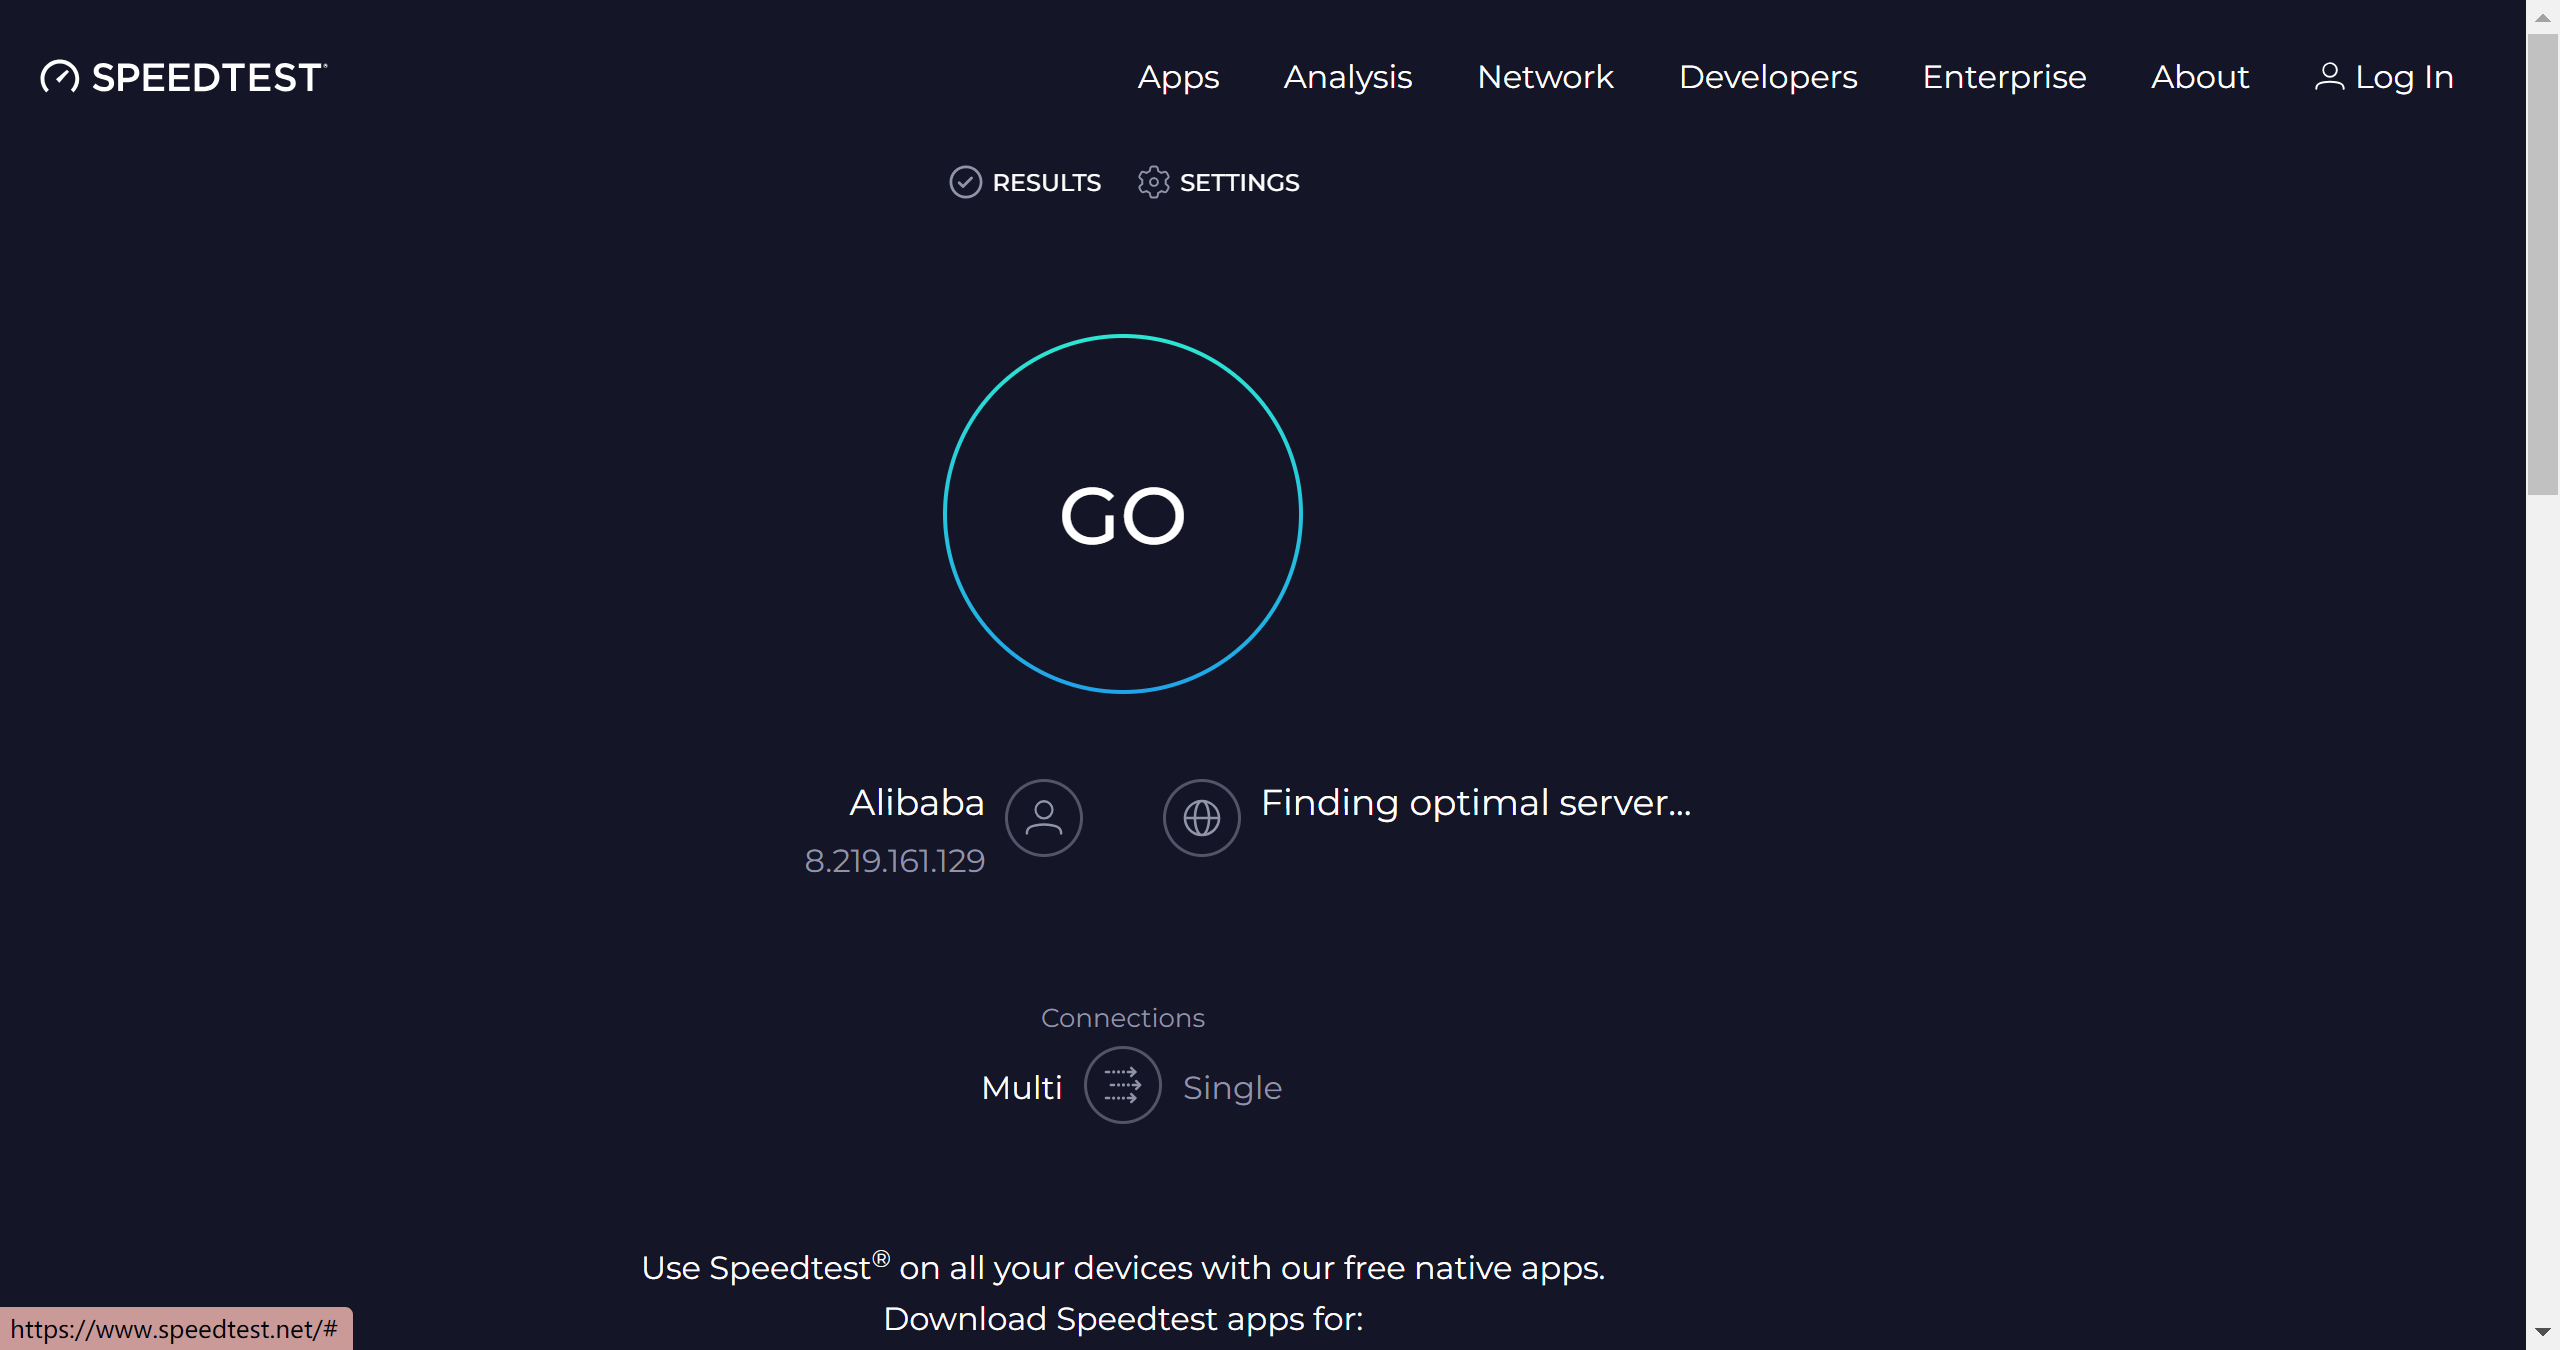The width and height of the screenshot is (2560, 1350).
Task: Expand the Network navigation menu
Action: point(1545,77)
